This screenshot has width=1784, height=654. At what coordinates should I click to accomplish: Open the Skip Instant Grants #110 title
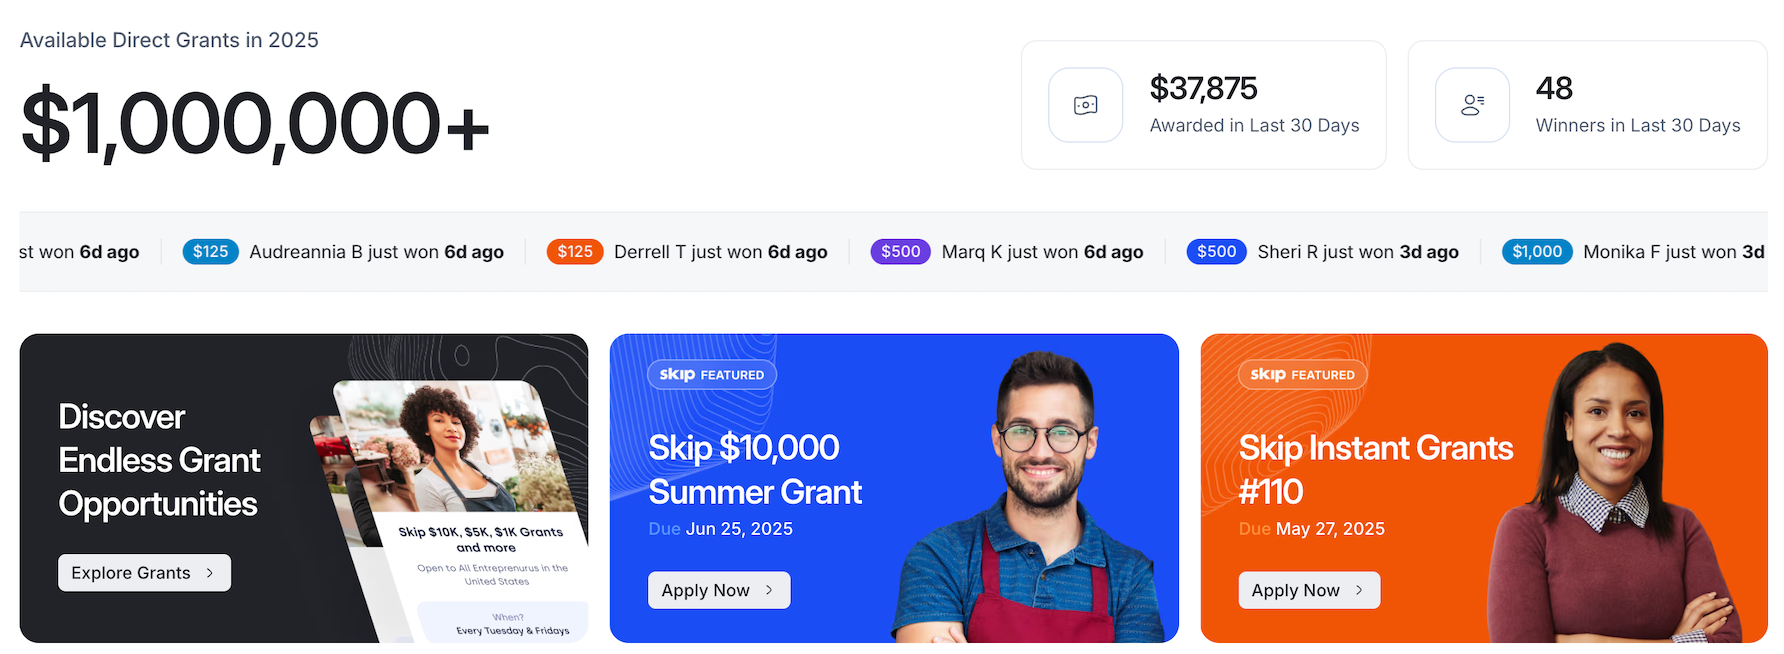pos(1375,470)
